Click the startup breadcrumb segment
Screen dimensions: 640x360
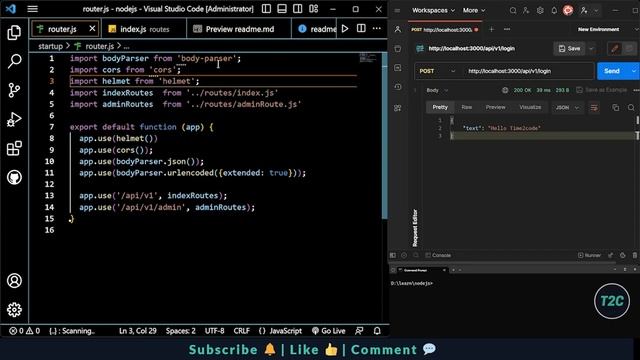coord(50,46)
